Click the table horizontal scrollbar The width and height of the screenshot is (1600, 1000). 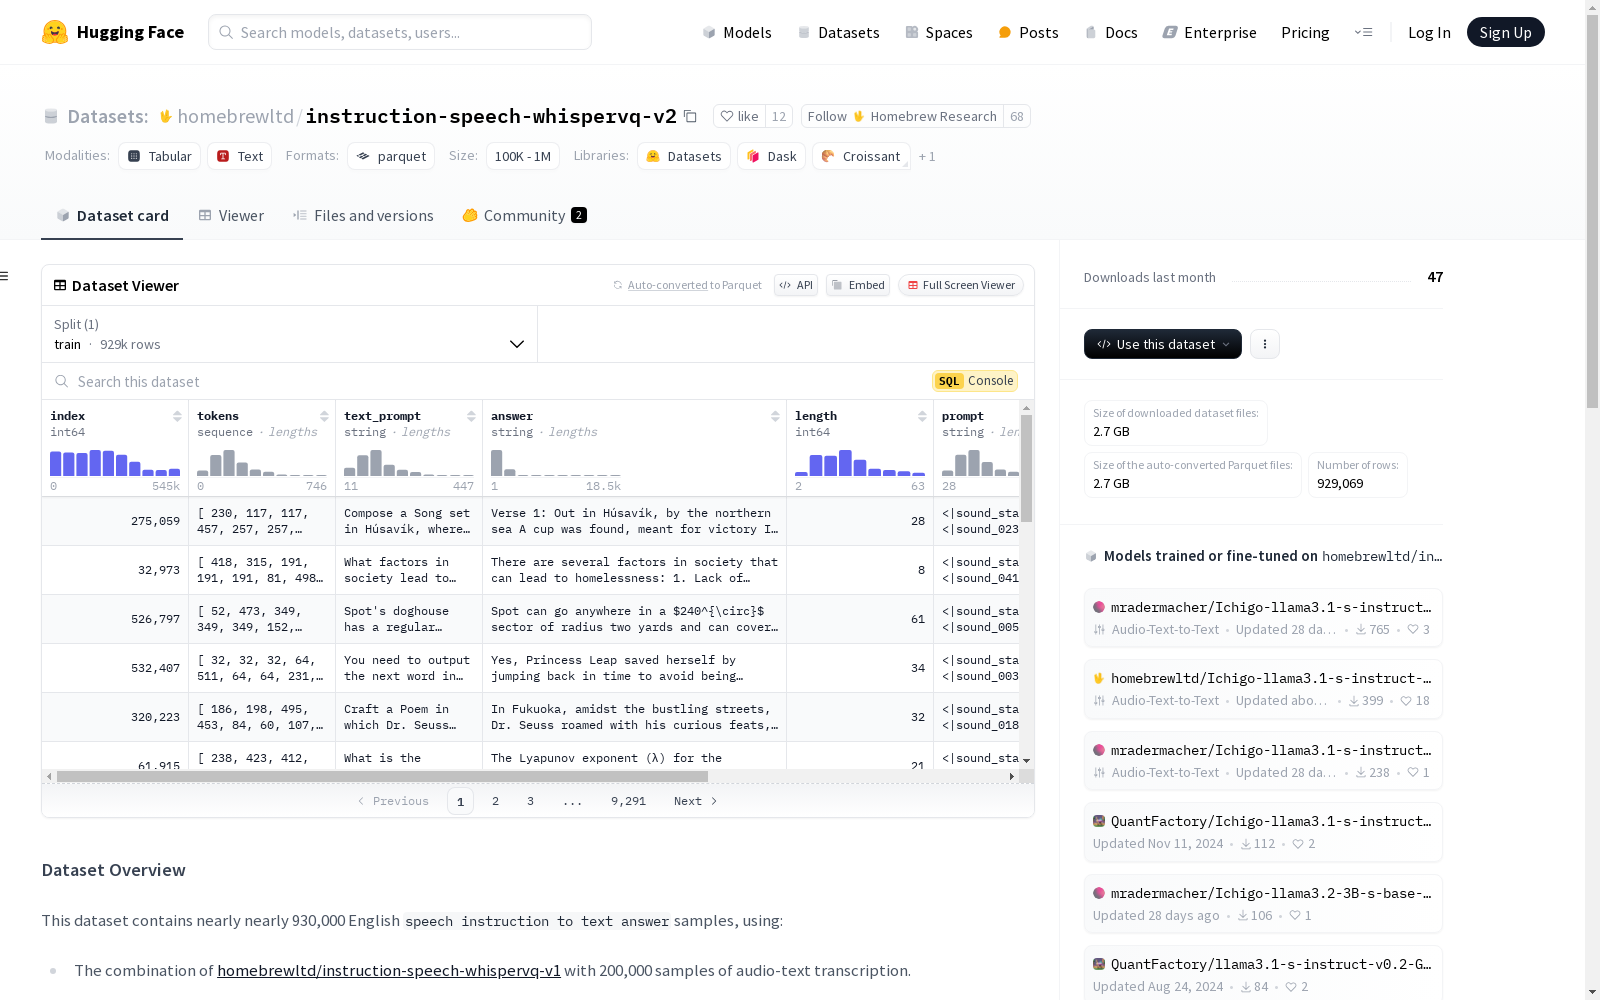[383, 776]
